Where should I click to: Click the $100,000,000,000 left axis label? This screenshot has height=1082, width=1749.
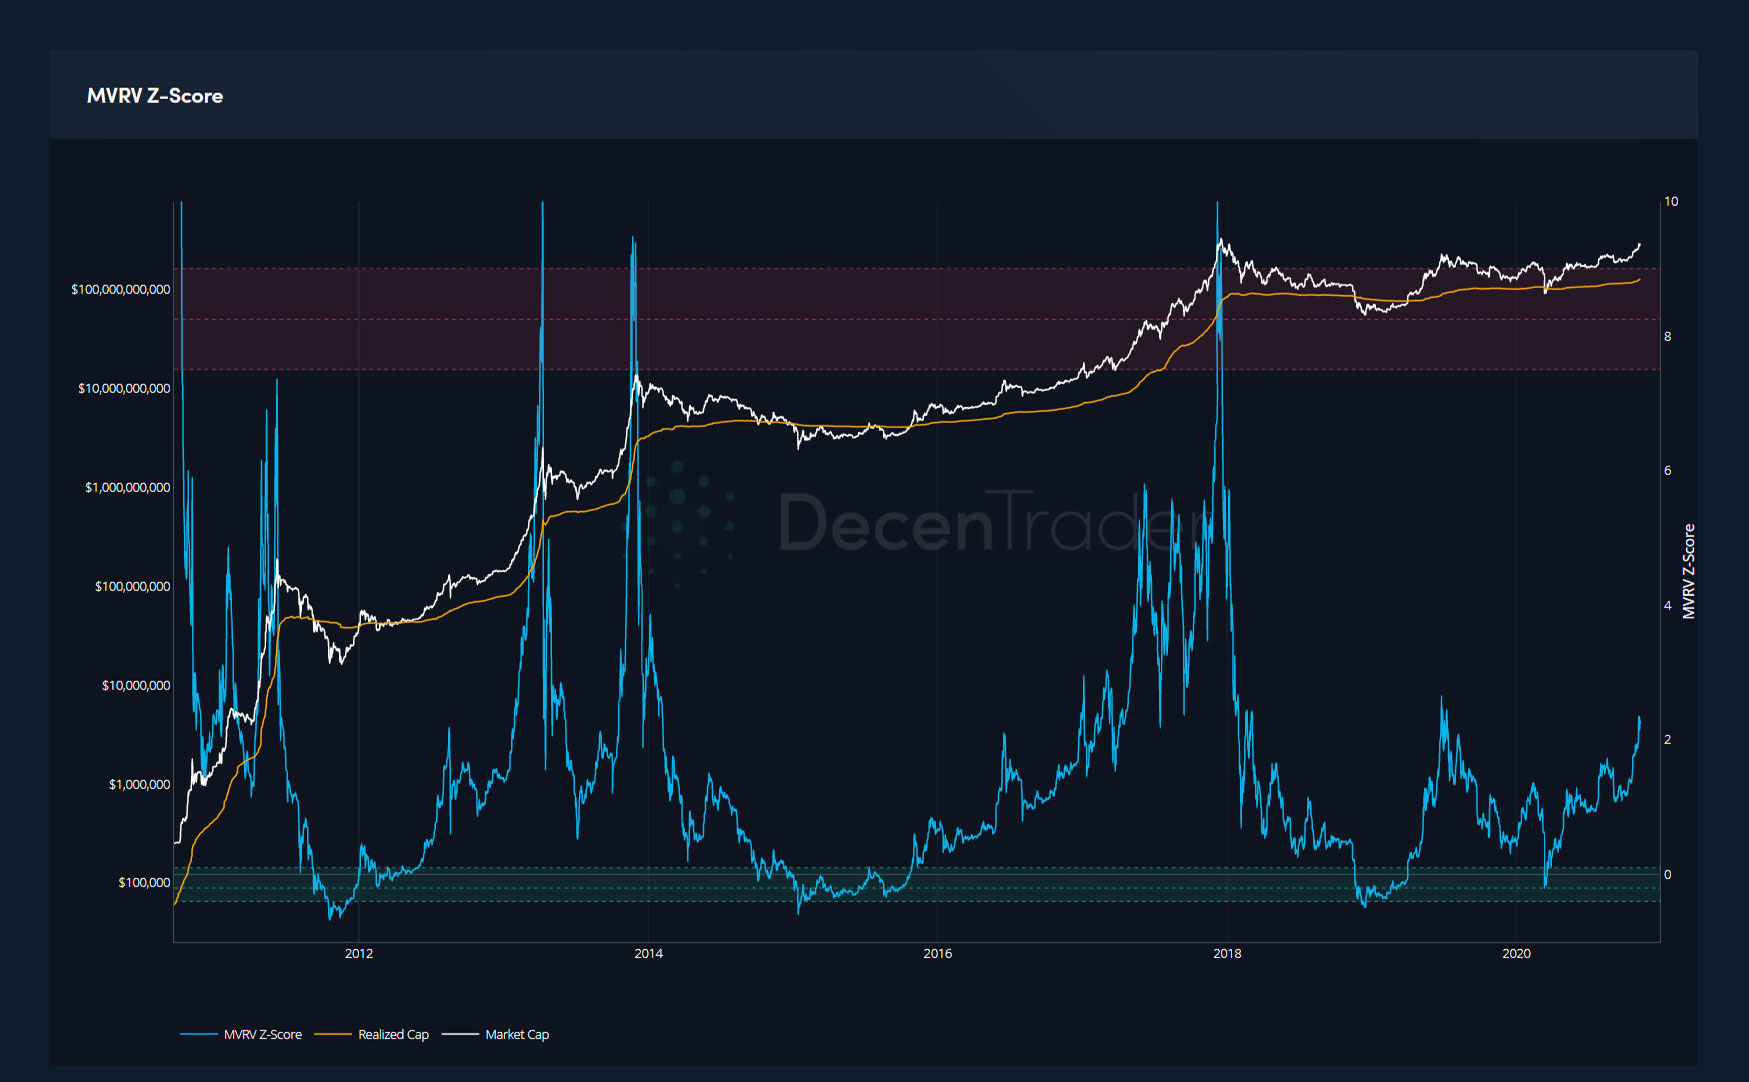(120, 289)
